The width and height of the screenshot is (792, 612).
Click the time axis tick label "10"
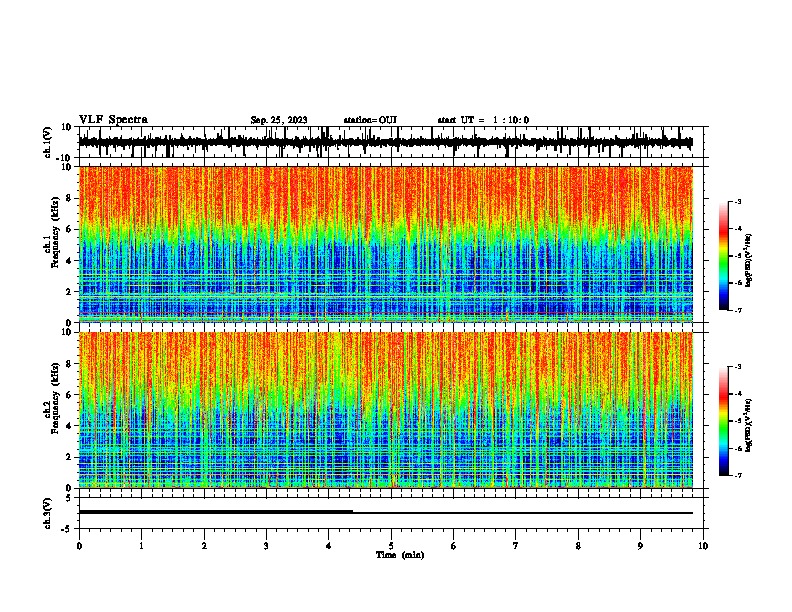[x=703, y=546]
